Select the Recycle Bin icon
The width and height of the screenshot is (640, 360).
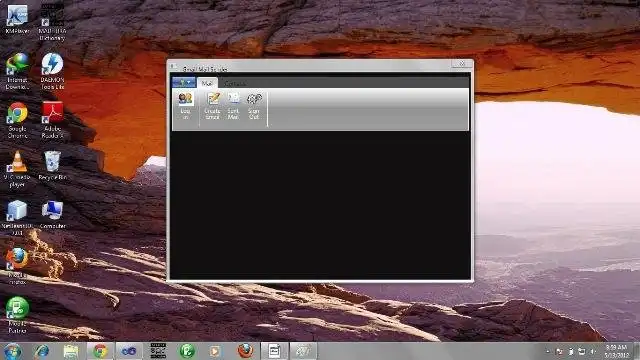(x=52, y=166)
